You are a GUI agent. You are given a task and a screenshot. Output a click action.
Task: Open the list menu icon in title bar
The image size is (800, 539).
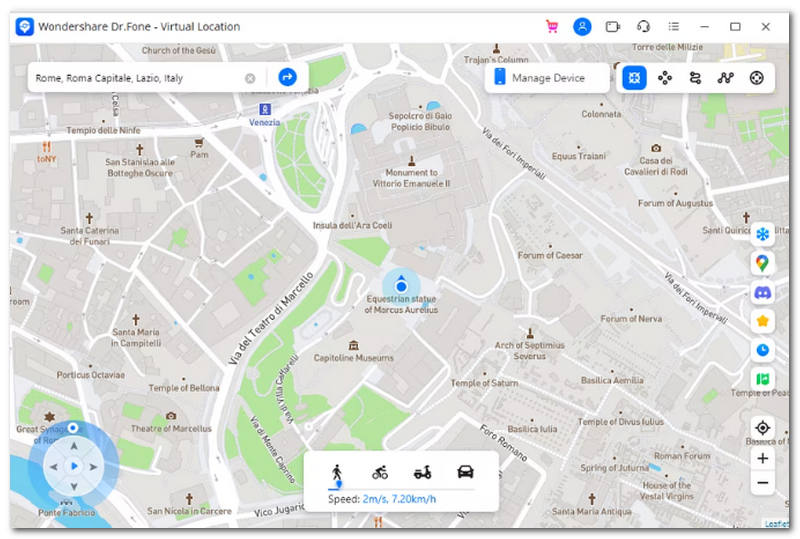point(673,27)
